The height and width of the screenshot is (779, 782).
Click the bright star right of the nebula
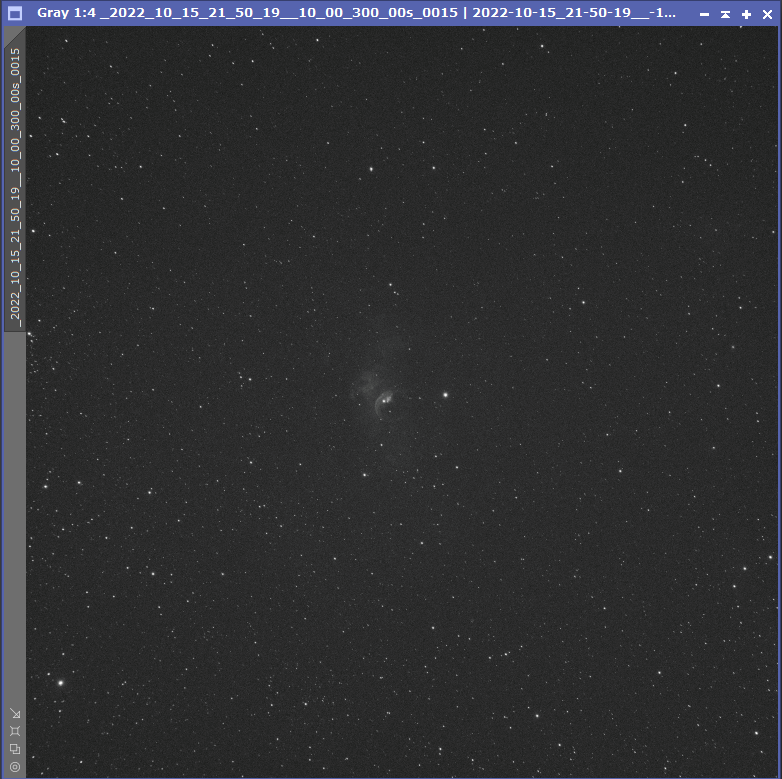pos(445,394)
